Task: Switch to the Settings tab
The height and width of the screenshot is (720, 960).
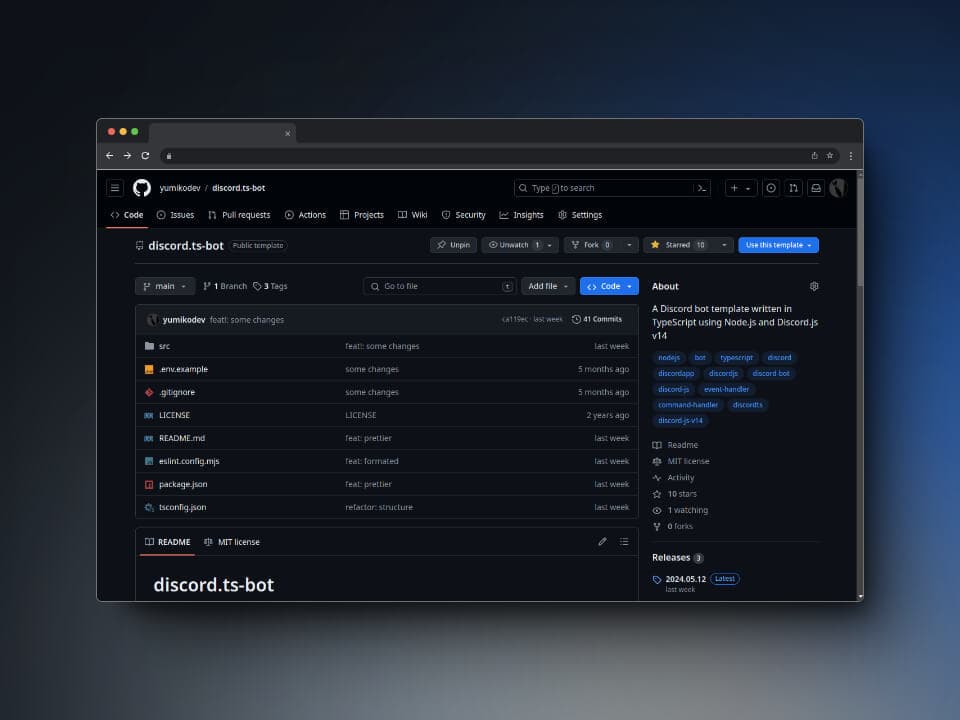Action: pyautogui.click(x=580, y=215)
